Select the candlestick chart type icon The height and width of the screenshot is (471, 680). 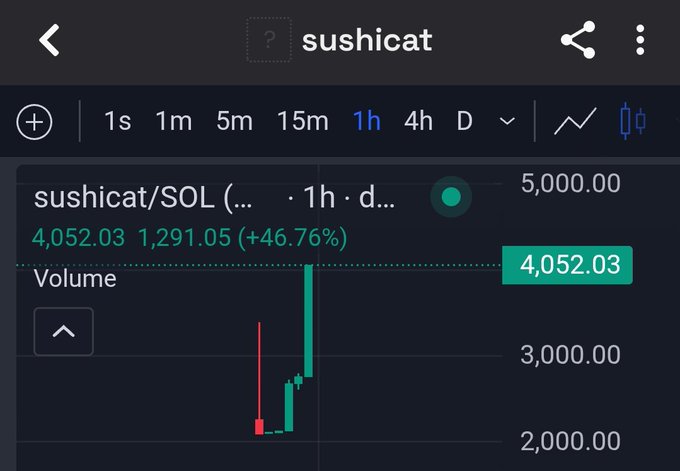(632, 121)
